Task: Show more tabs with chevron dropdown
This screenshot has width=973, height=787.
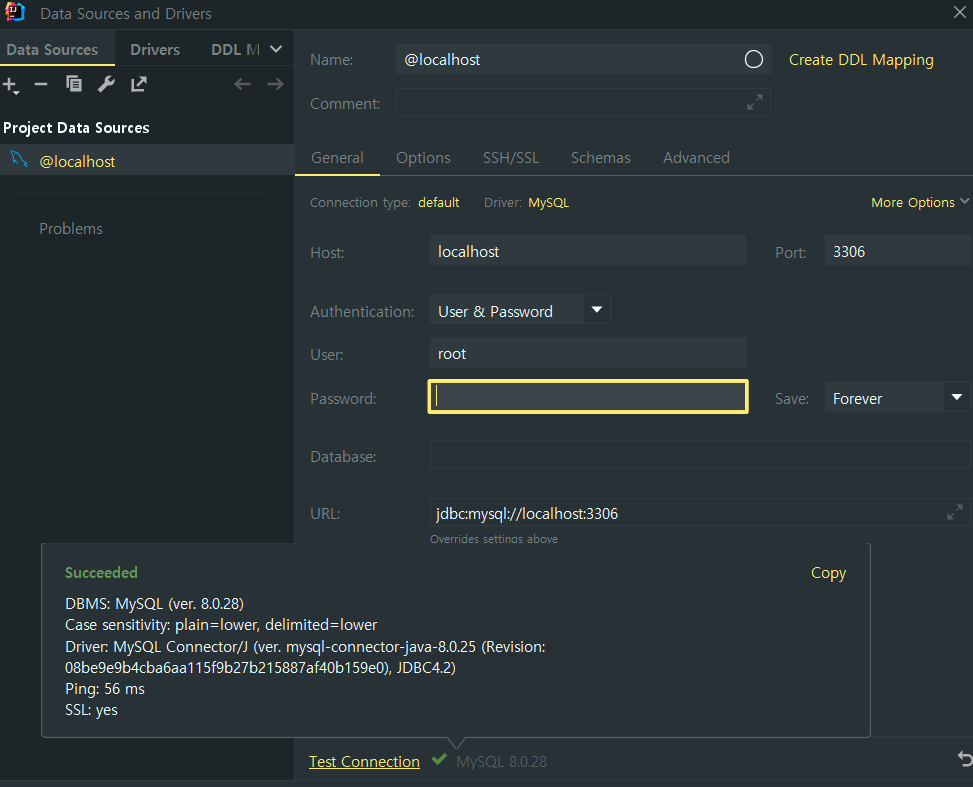Action: [x=276, y=49]
